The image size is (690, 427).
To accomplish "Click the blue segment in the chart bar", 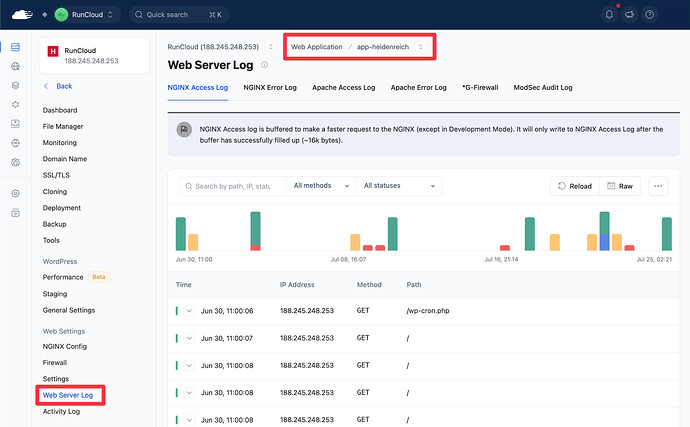I will coord(605,242).
